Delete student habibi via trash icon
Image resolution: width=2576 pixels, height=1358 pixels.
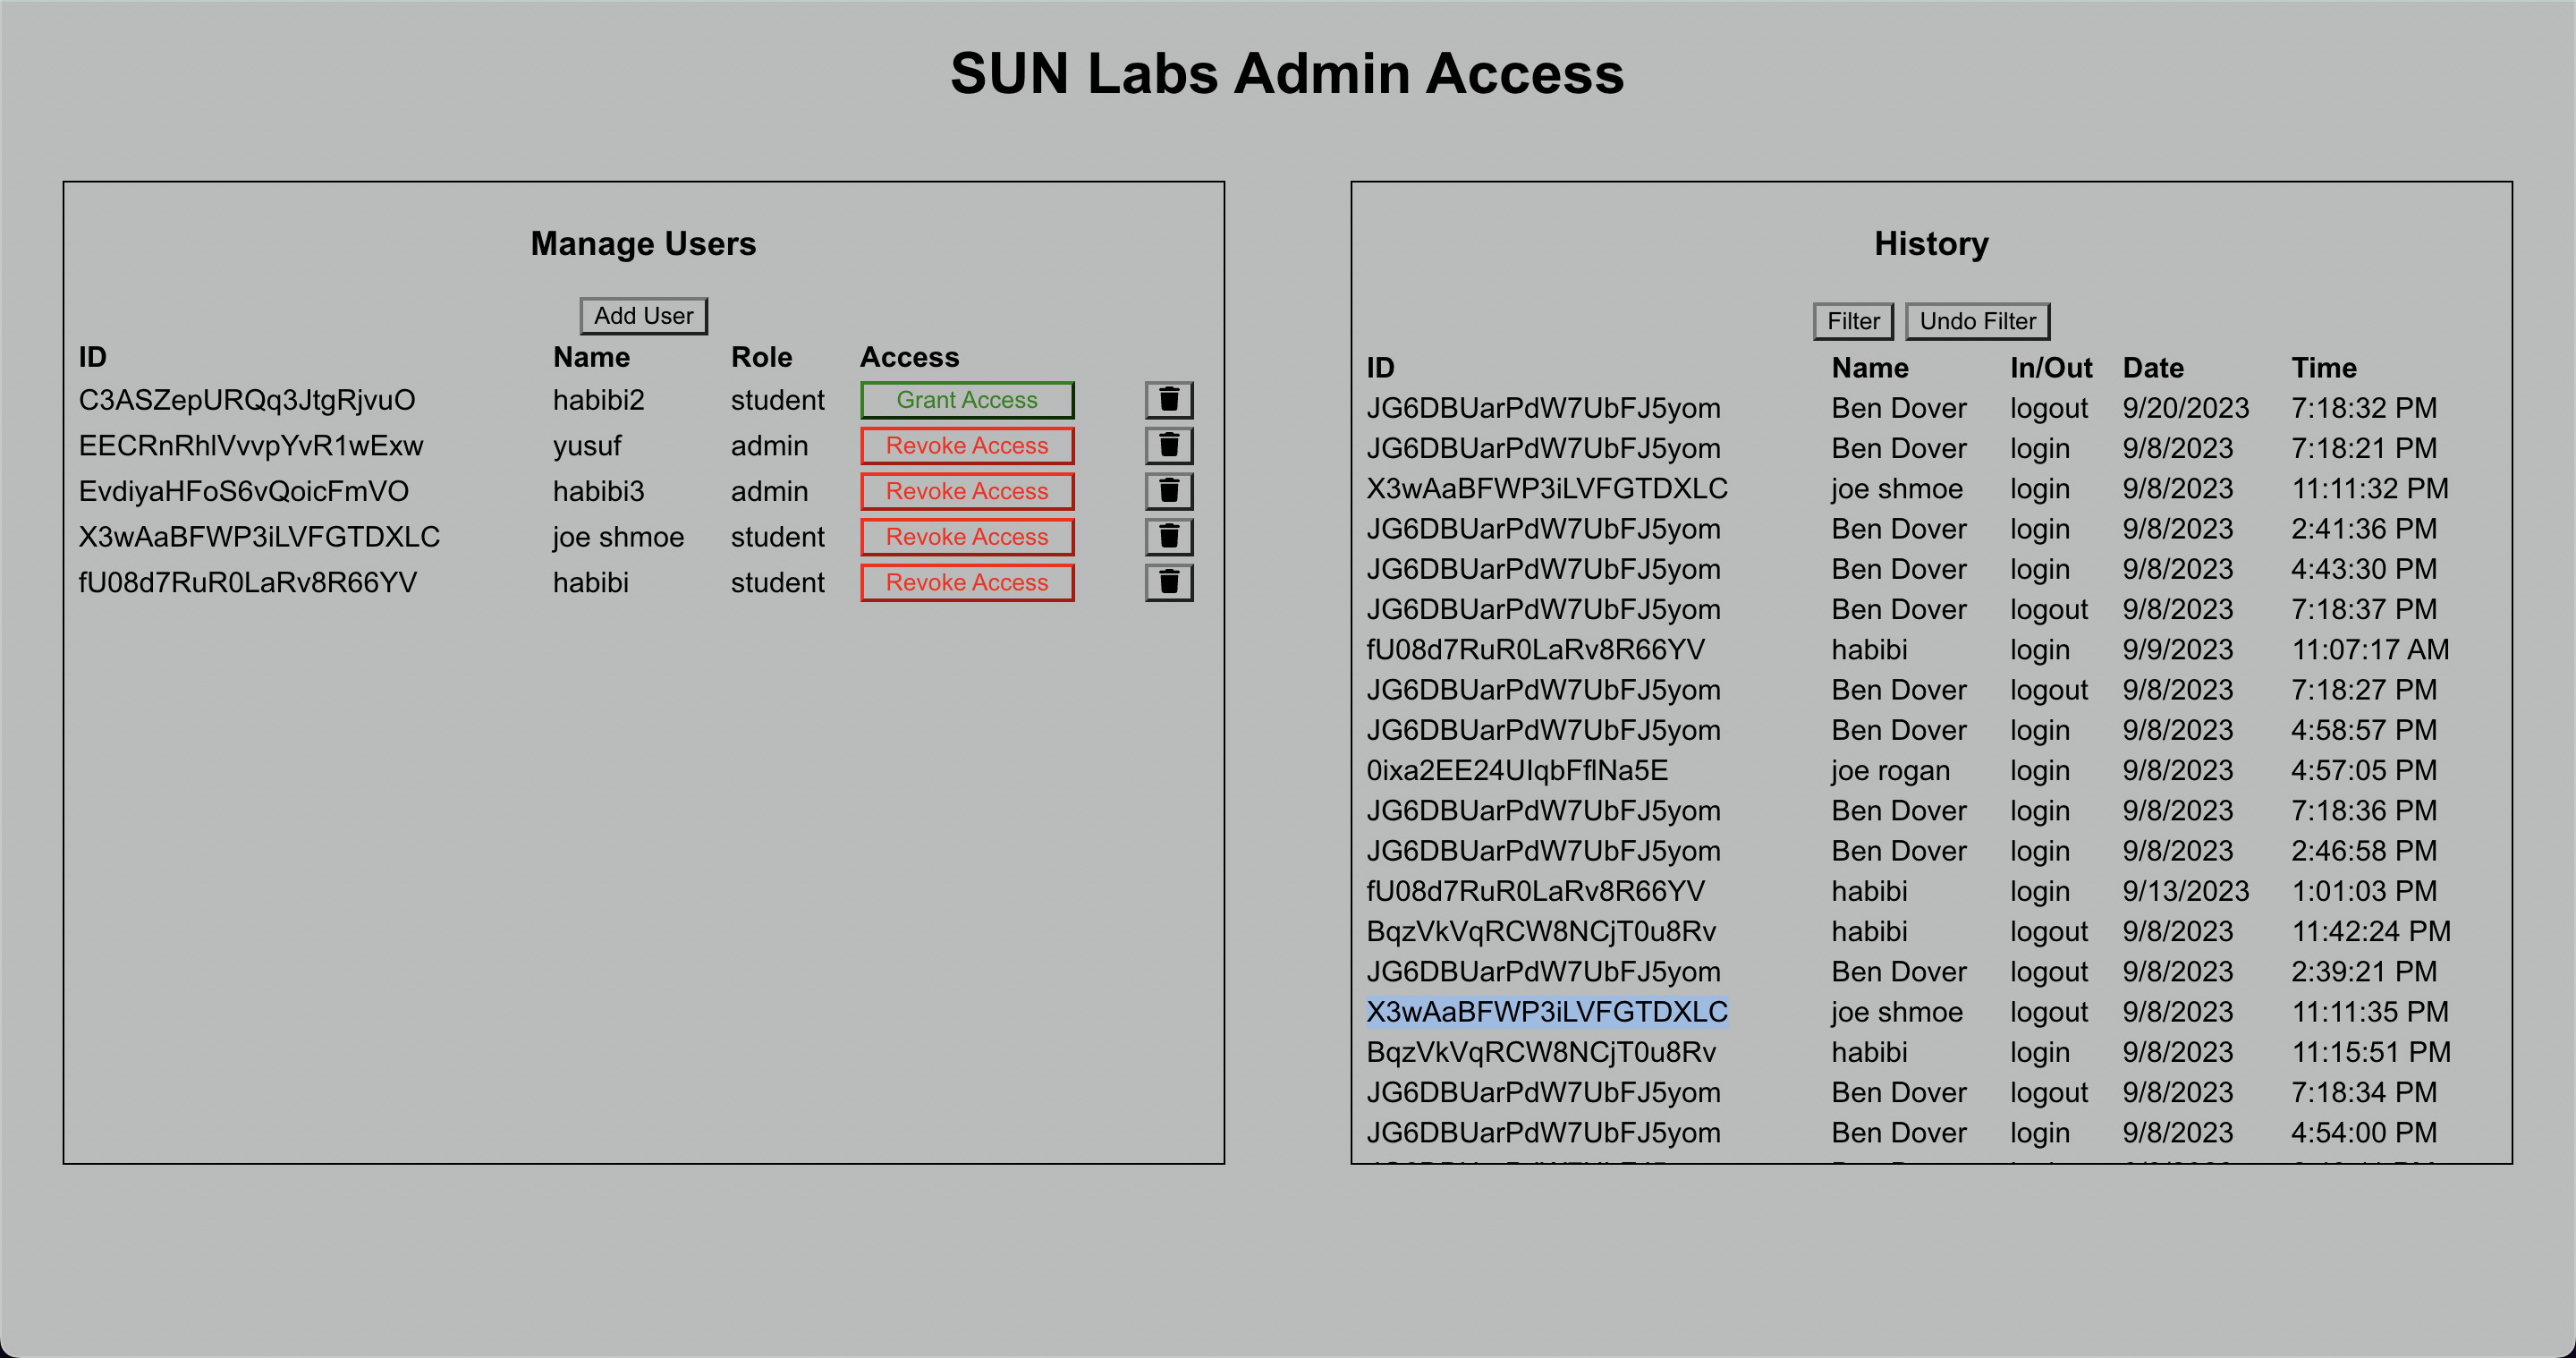click(1169, 581)
